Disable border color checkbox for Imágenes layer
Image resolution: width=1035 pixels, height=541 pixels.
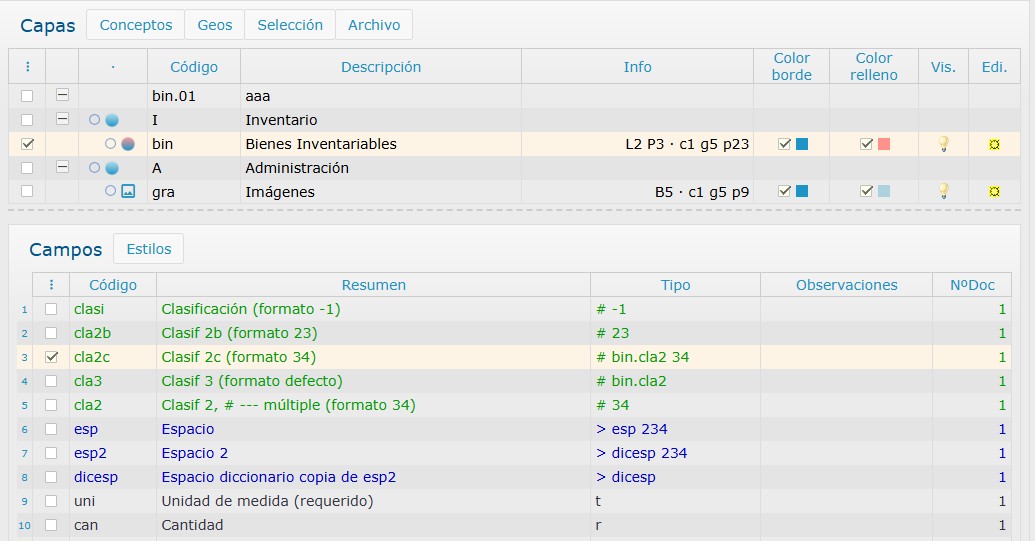(785, 191)
